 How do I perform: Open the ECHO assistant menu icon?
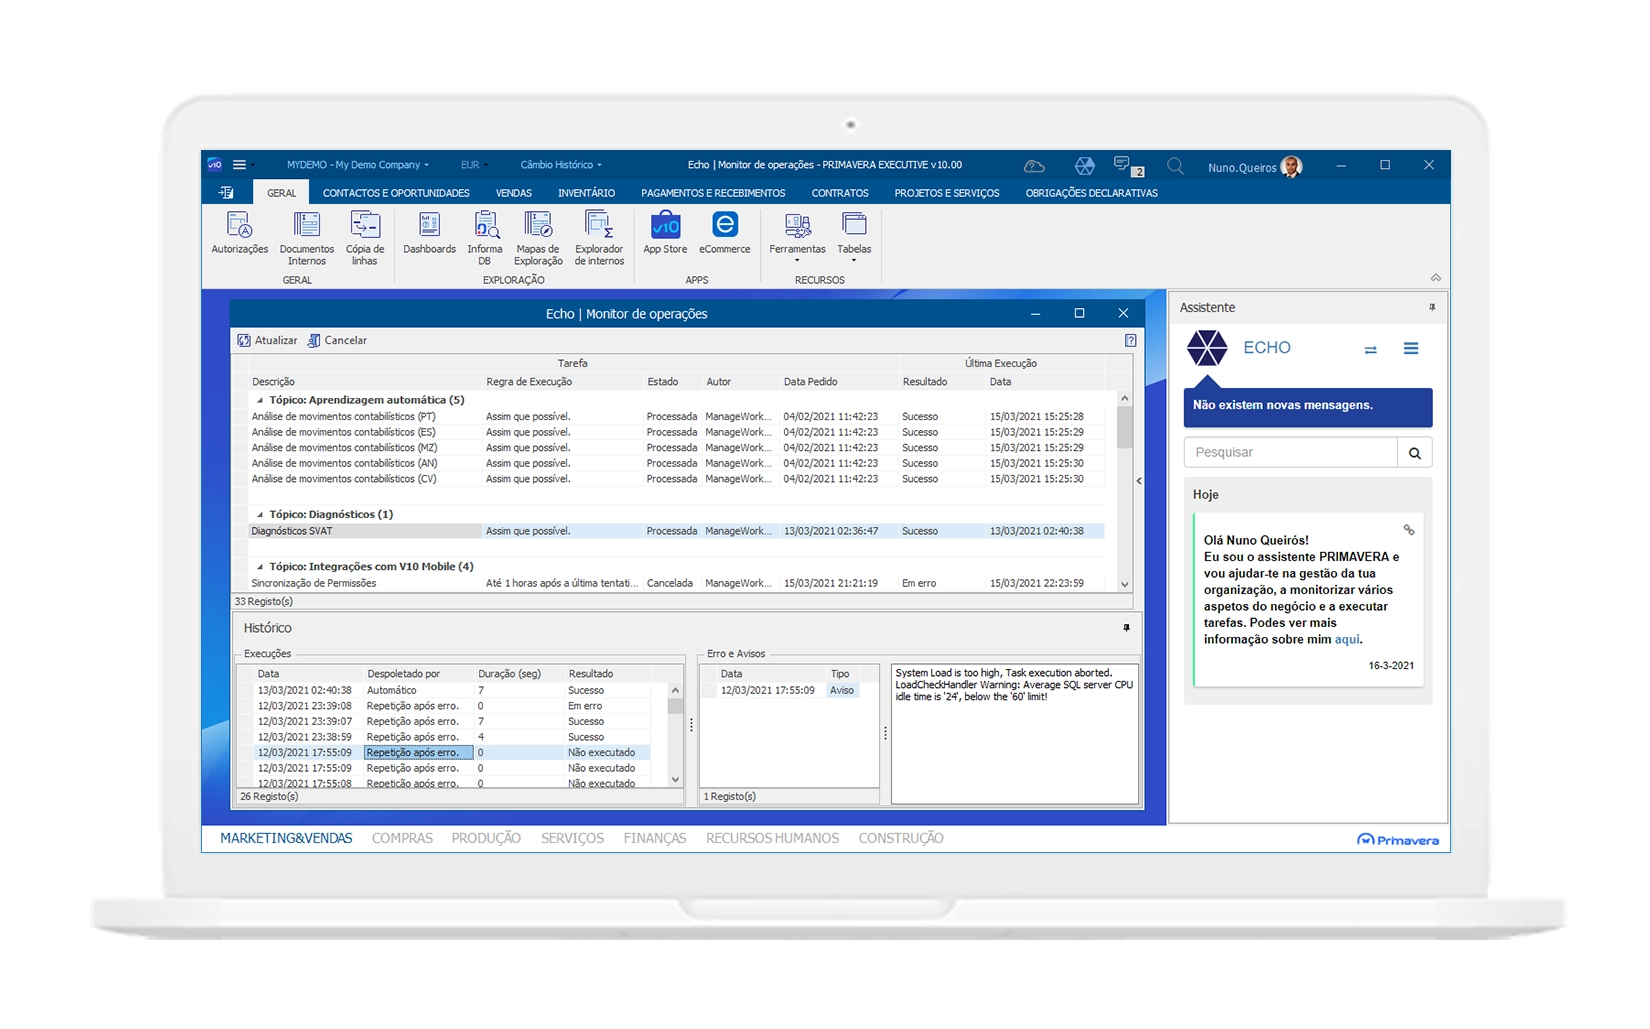pyautogui.click(x=1411, y=348)
